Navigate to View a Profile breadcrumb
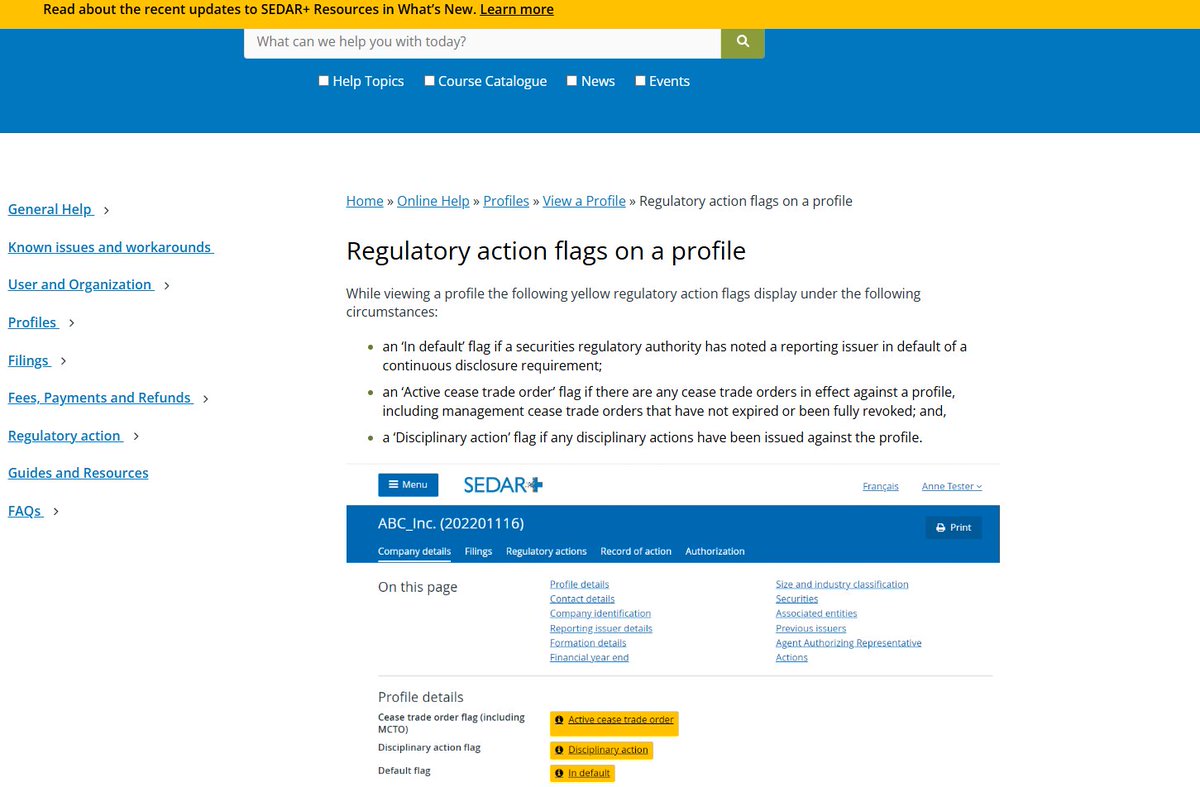This screenshot has height=787, width=1200. 584,201
